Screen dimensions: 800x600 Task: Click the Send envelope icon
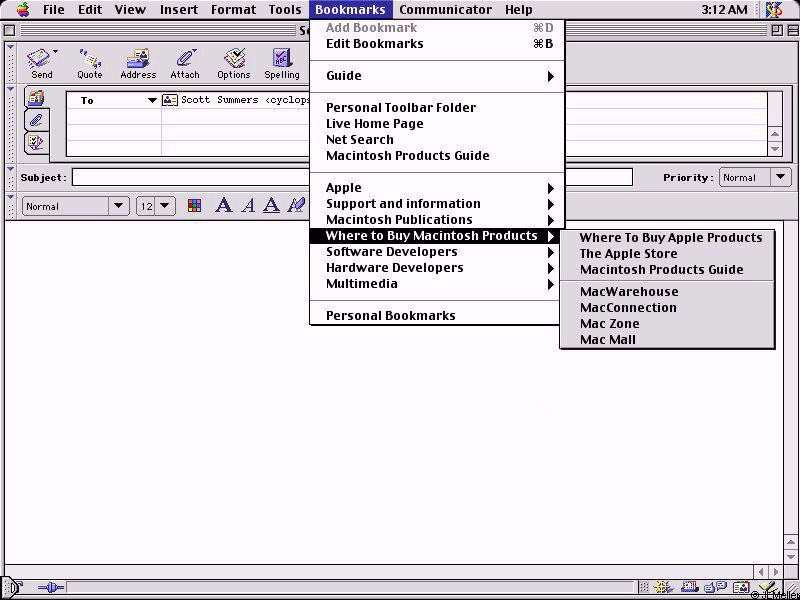pos(40,58)
